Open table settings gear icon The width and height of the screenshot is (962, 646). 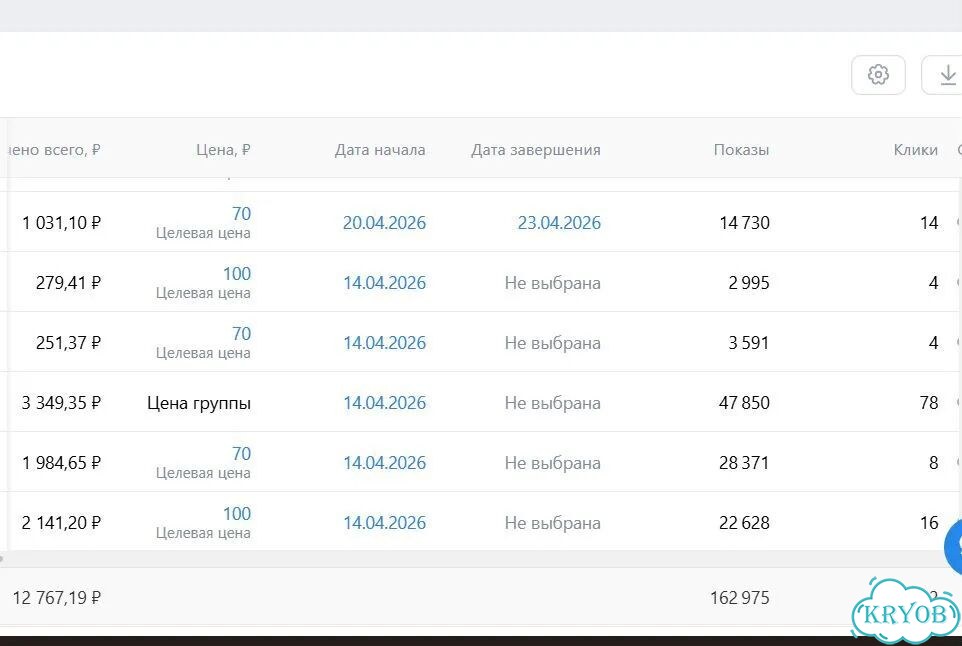point(878,75)
